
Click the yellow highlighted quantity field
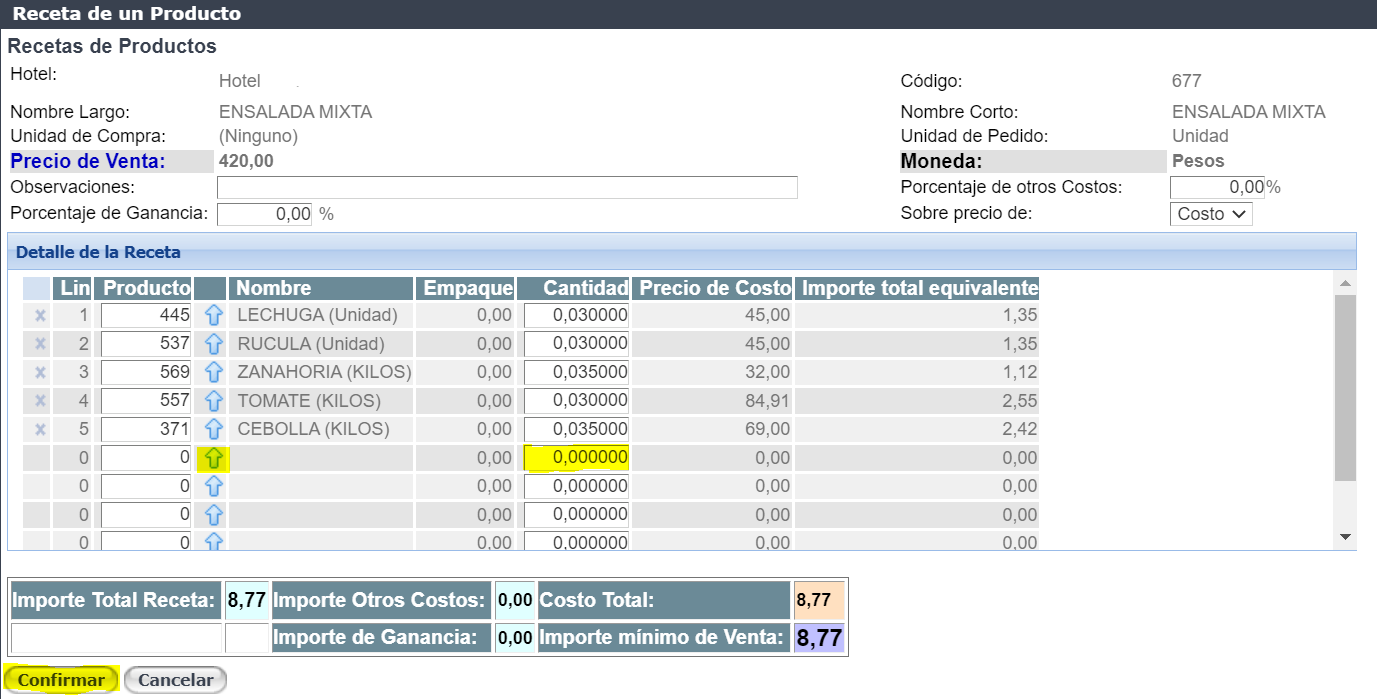pos(576,458)
